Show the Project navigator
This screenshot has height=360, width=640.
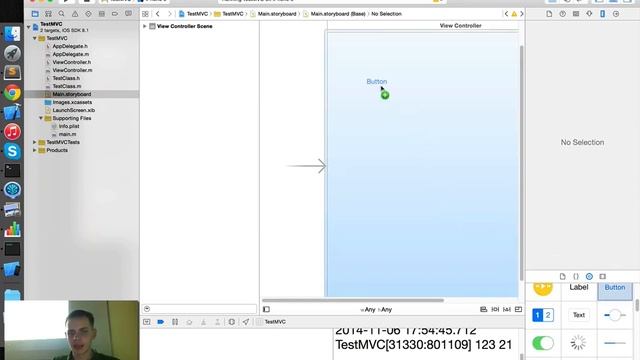coord(35,14)
